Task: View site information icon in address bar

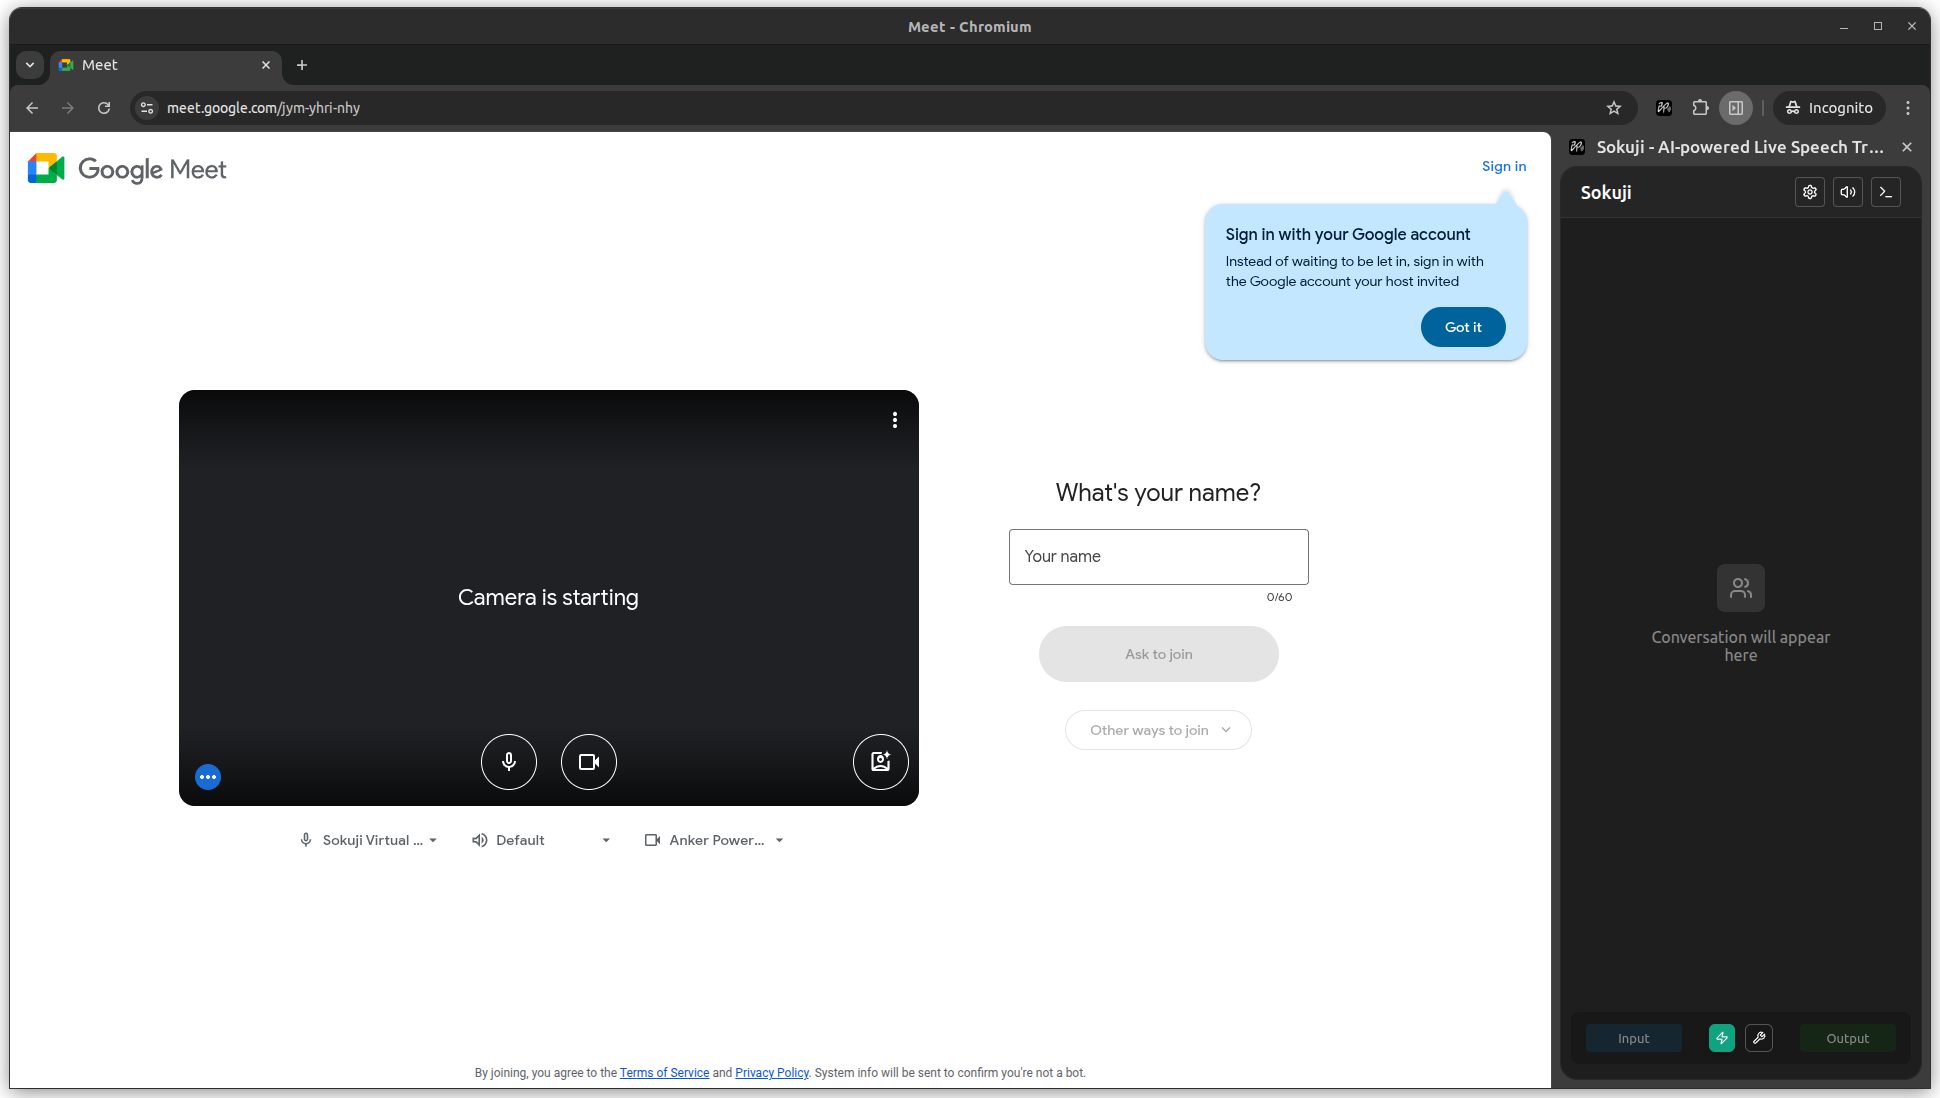Action: [147, 108]
